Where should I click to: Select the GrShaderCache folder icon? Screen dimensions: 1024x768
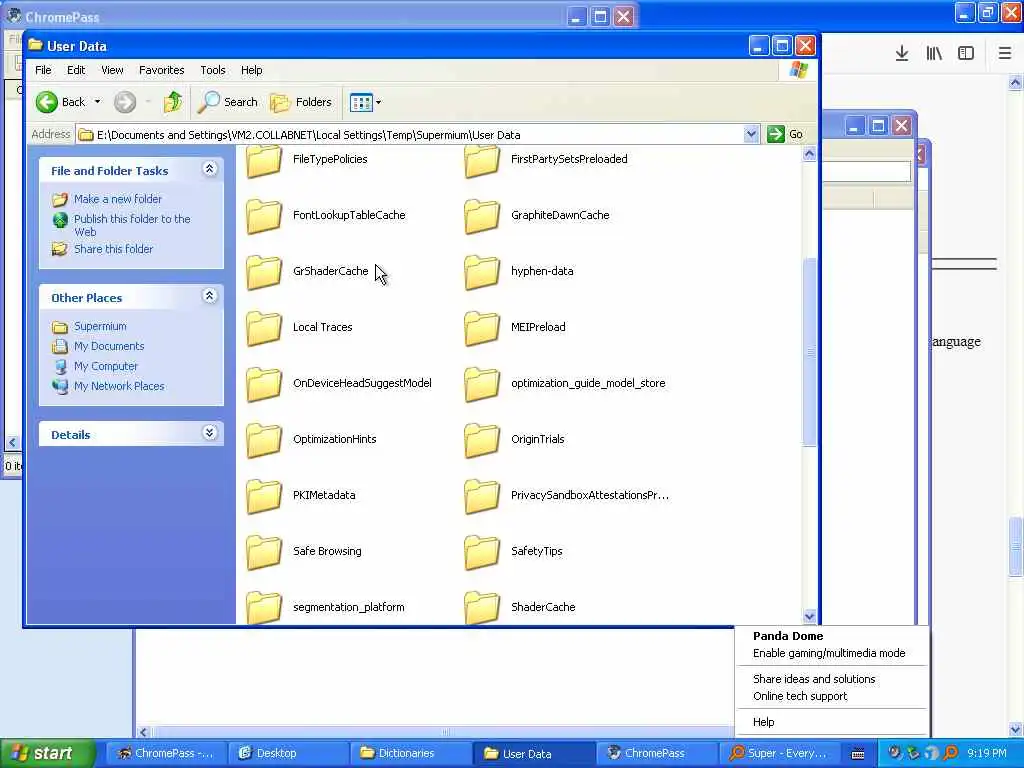click(x=264, y=272)
